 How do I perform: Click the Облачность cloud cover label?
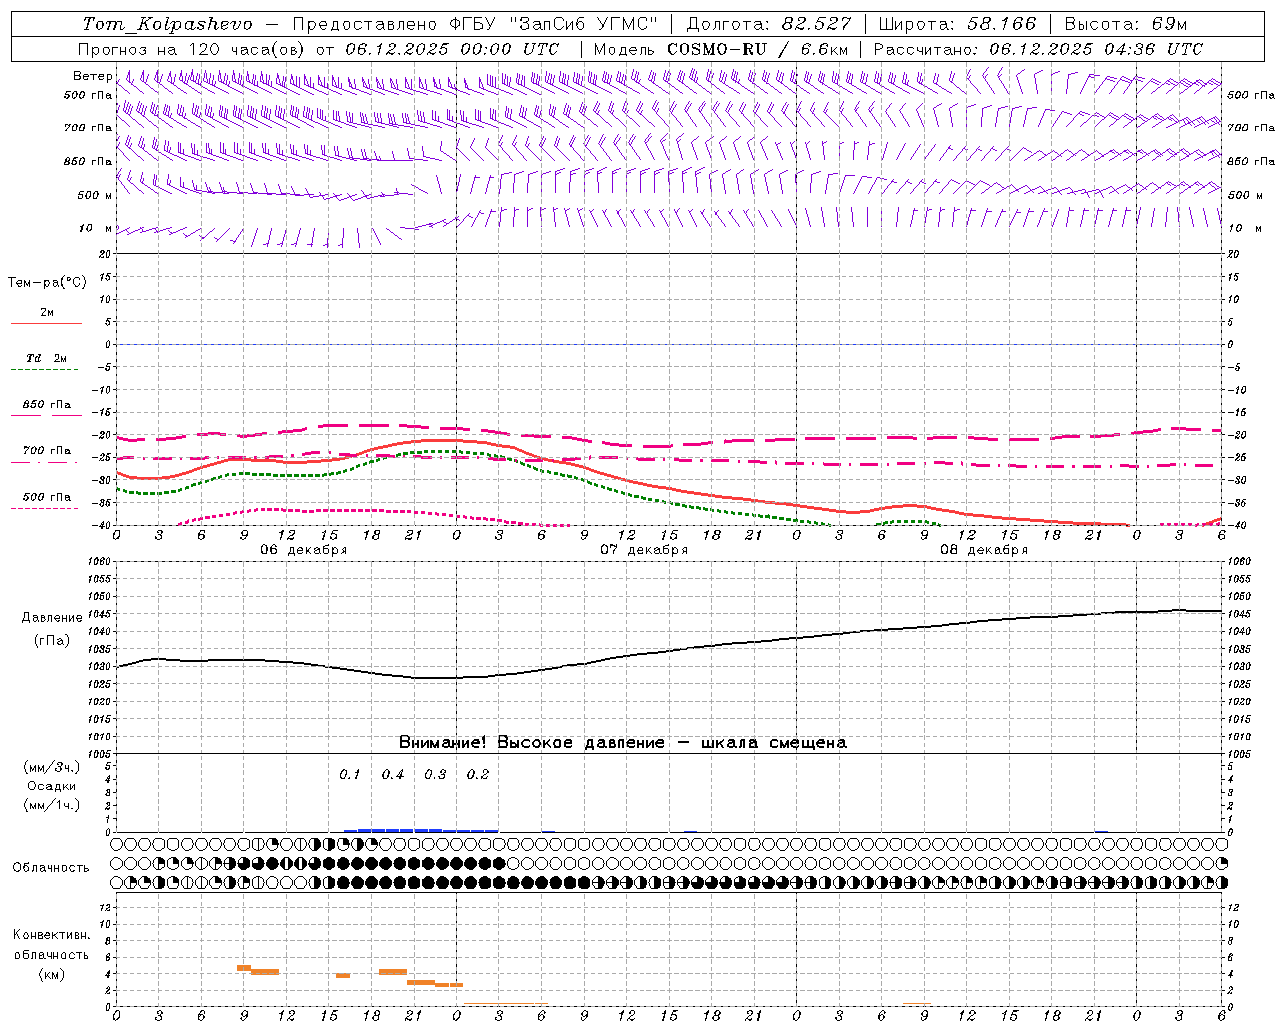coord(51,868)
